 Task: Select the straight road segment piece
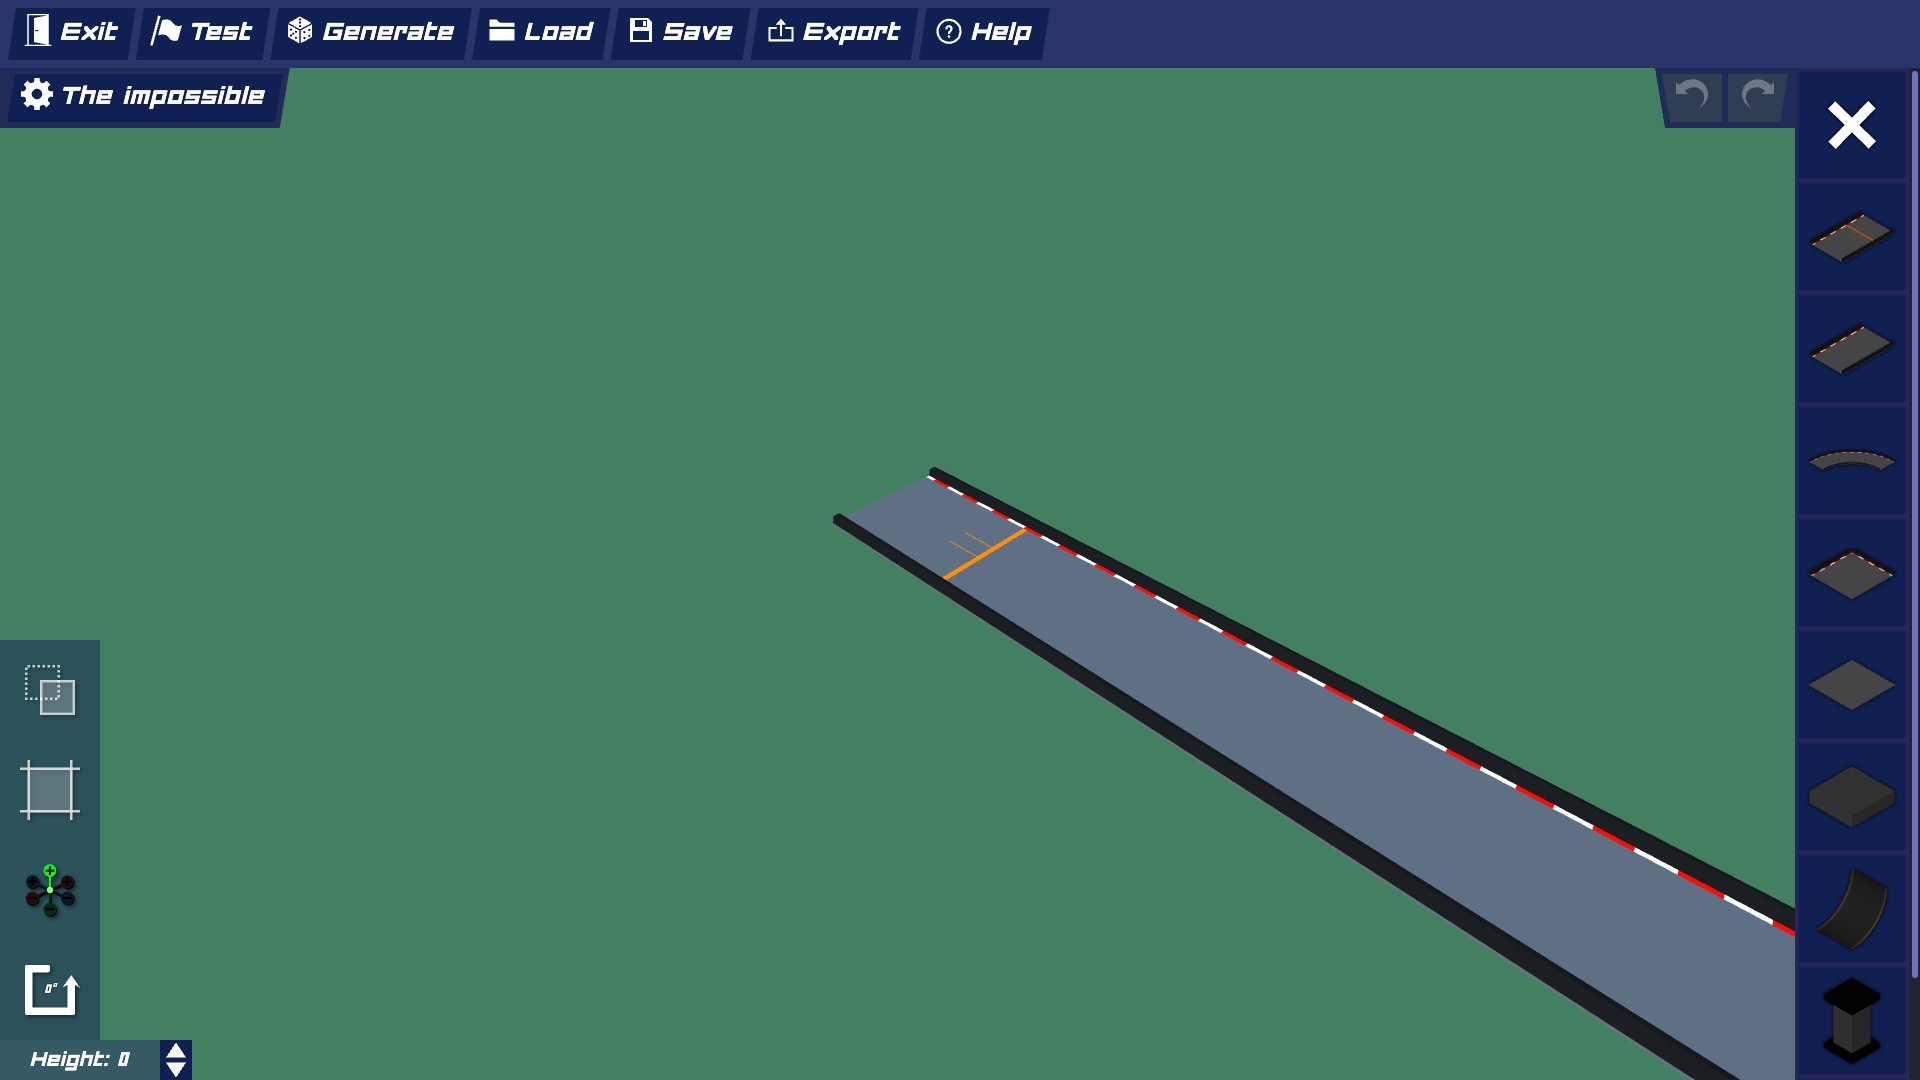pos(1849,350)
